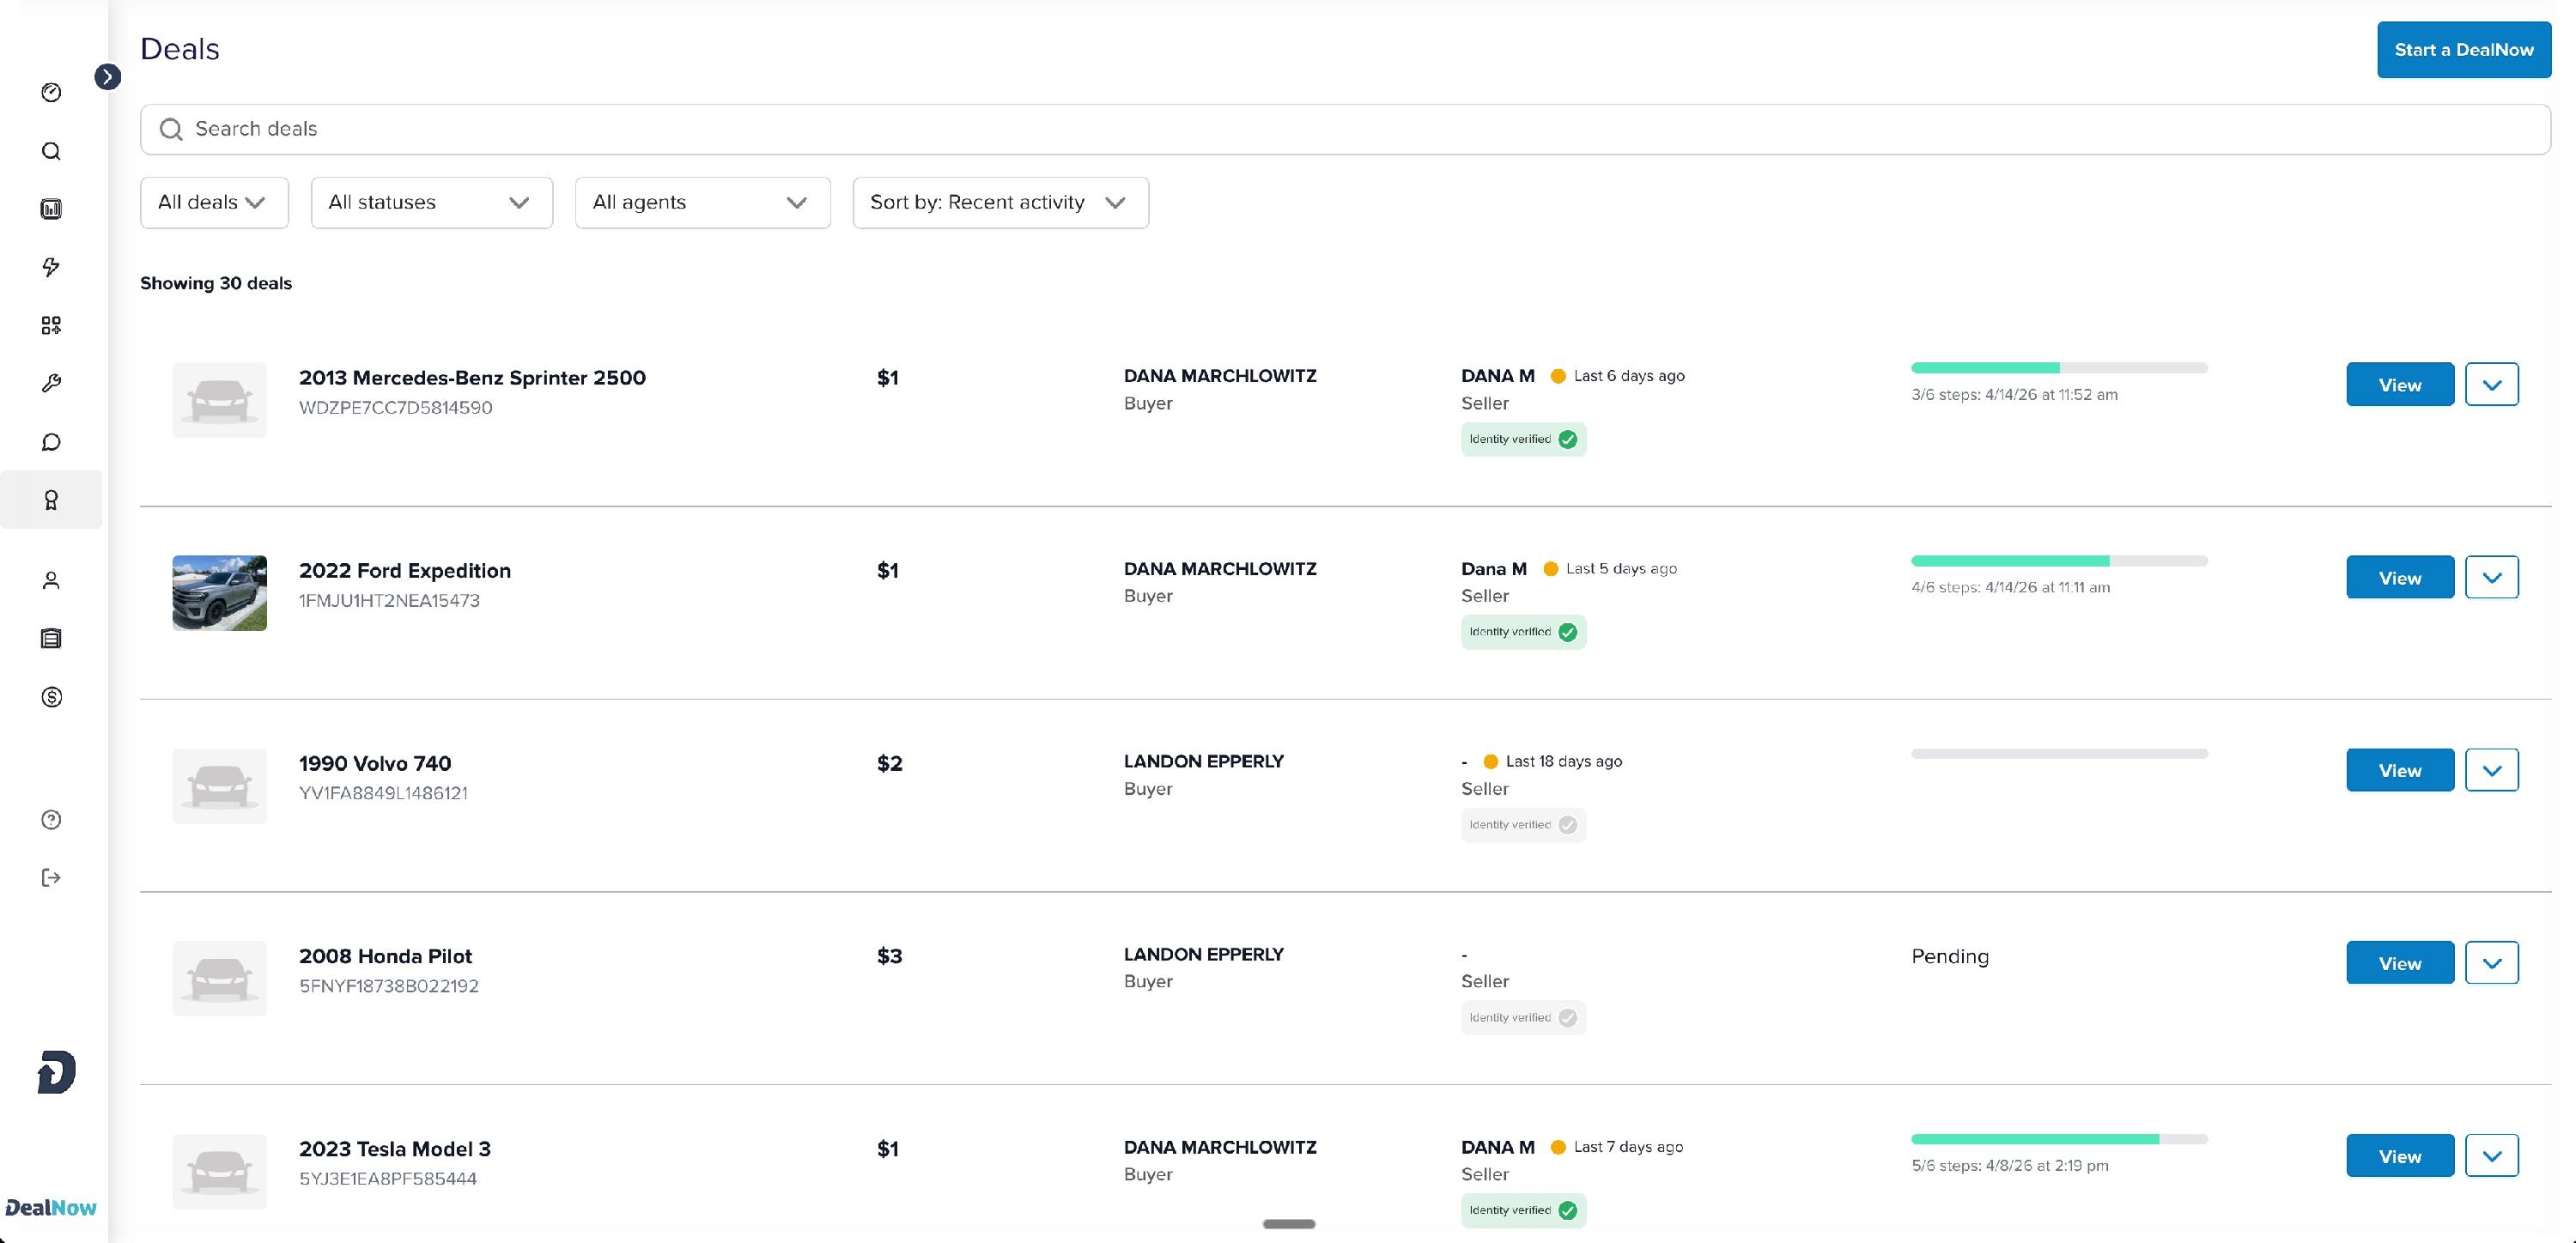Click the Ford Expedition progress bar
The image size is (2576, 1243).
click(2058, 561)
